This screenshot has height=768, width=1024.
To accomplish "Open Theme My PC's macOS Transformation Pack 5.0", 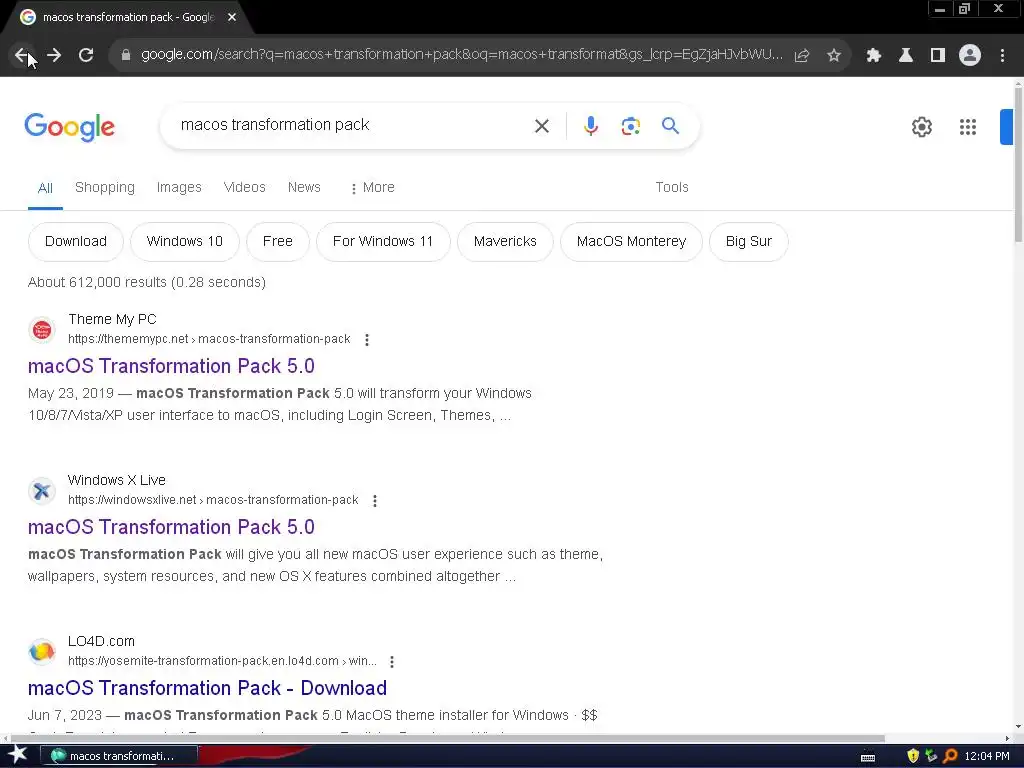I will pyautogui.click(x=171, y=366).
